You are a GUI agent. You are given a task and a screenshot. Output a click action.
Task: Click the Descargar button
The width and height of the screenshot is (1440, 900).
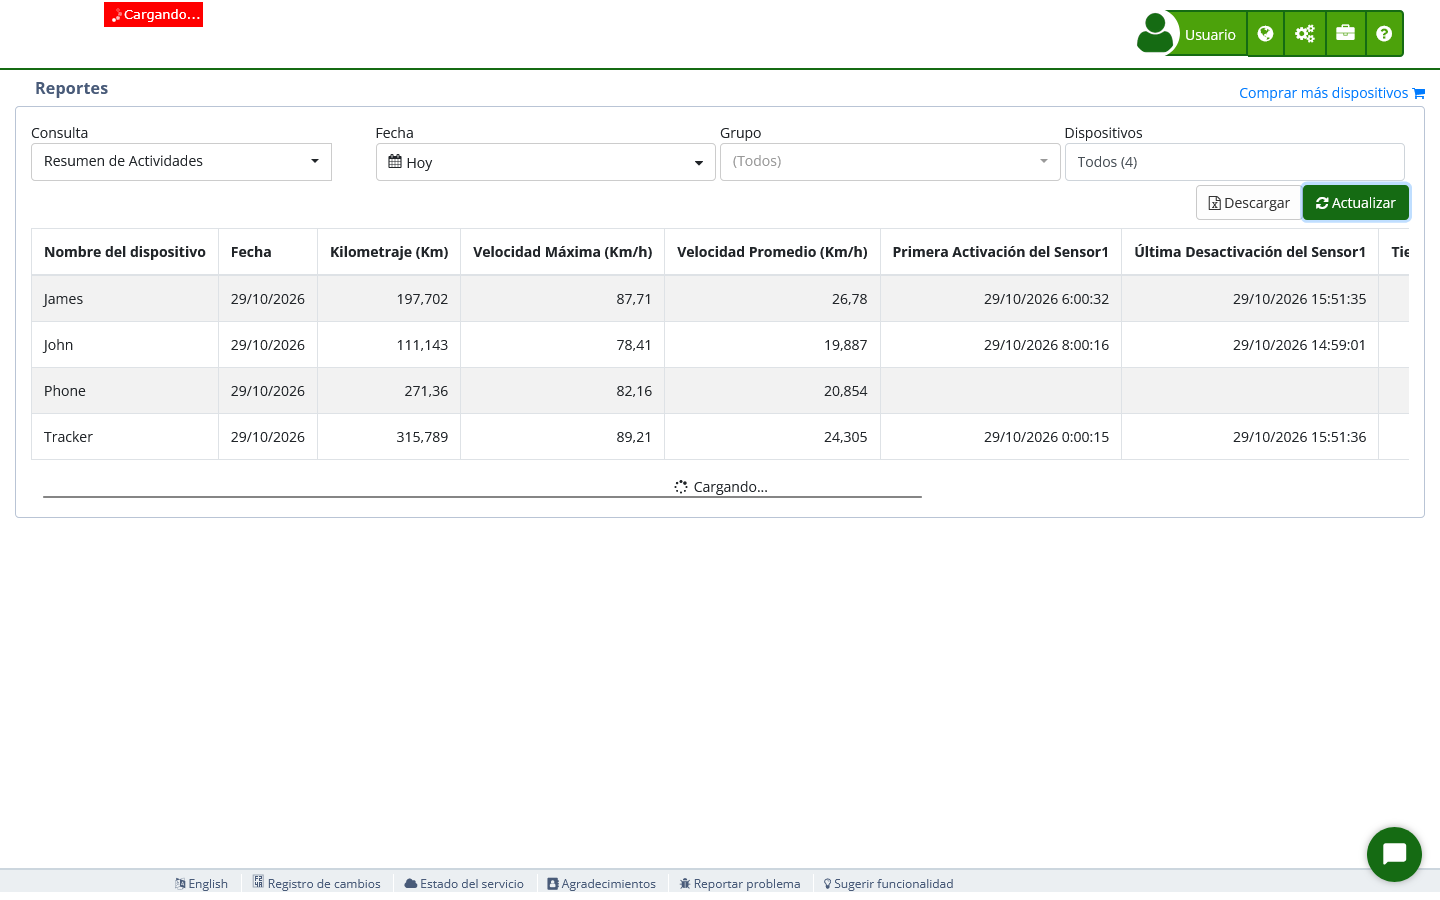(x=1249, y=203)
